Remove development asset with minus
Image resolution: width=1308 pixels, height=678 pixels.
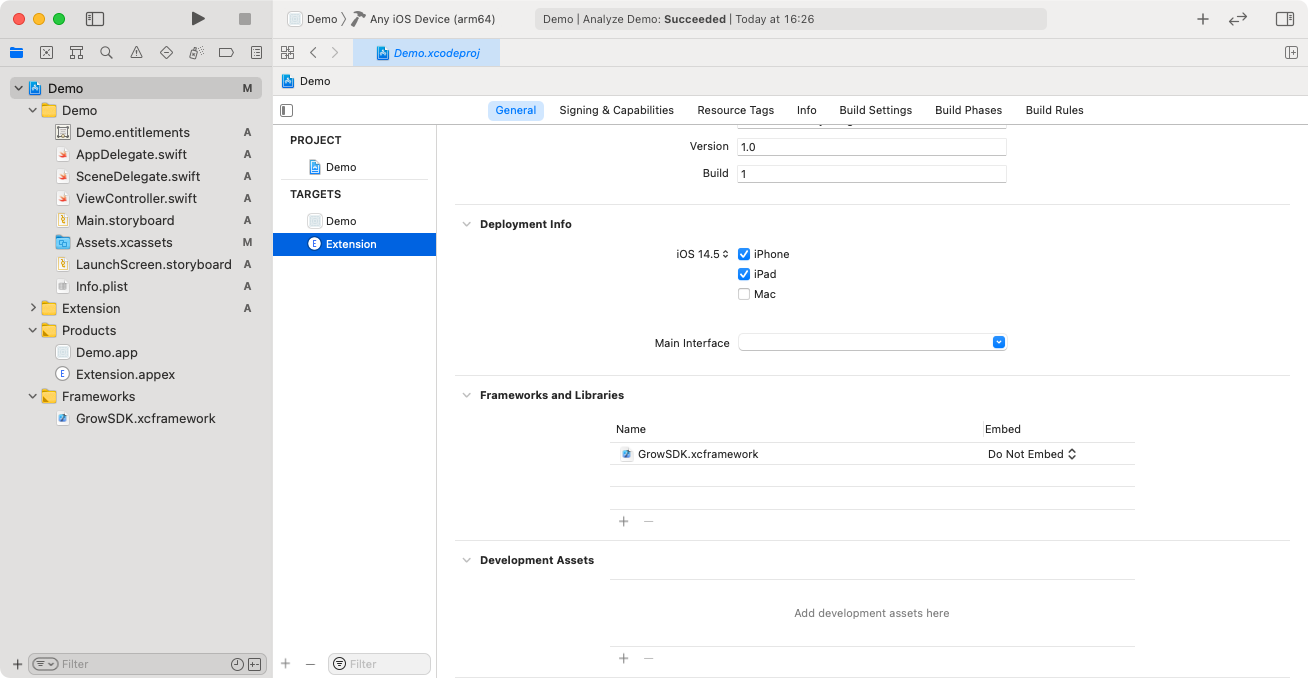(648, 659)
